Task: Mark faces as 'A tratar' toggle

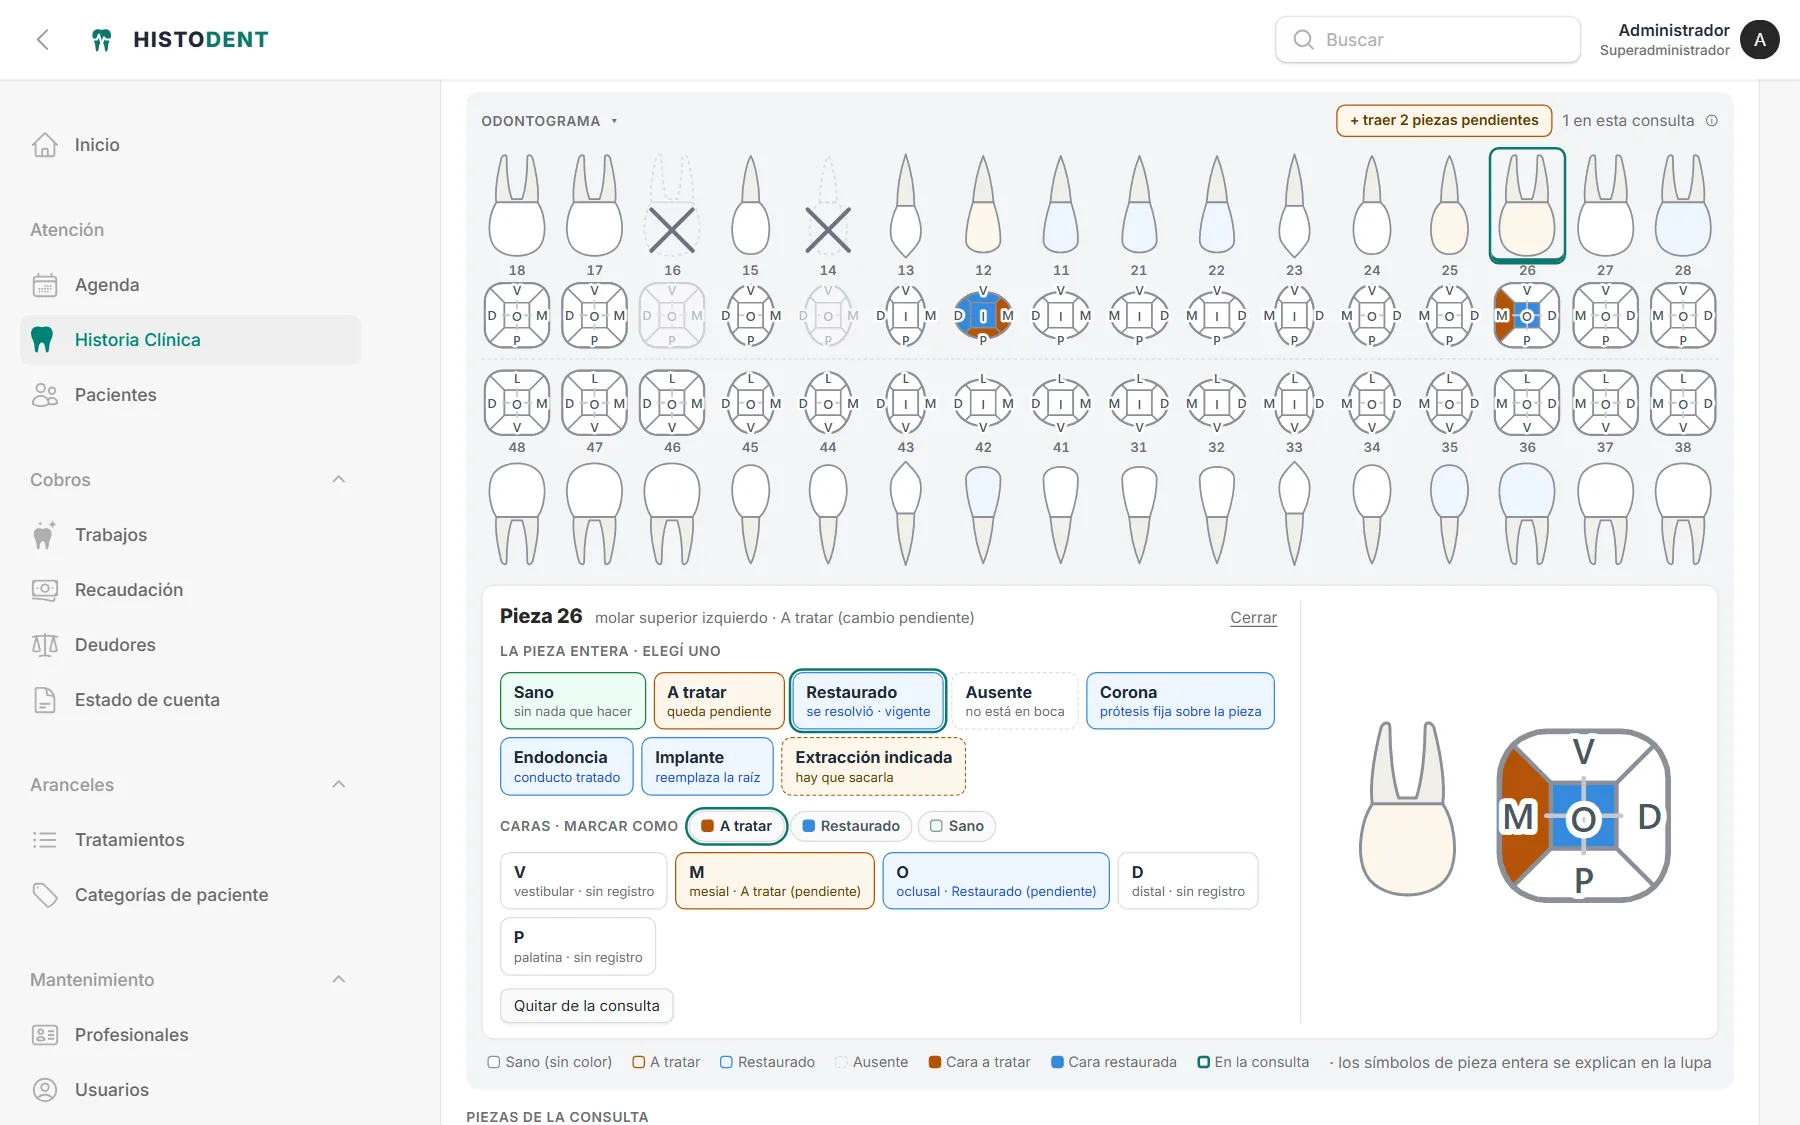Action: point(737,826)
